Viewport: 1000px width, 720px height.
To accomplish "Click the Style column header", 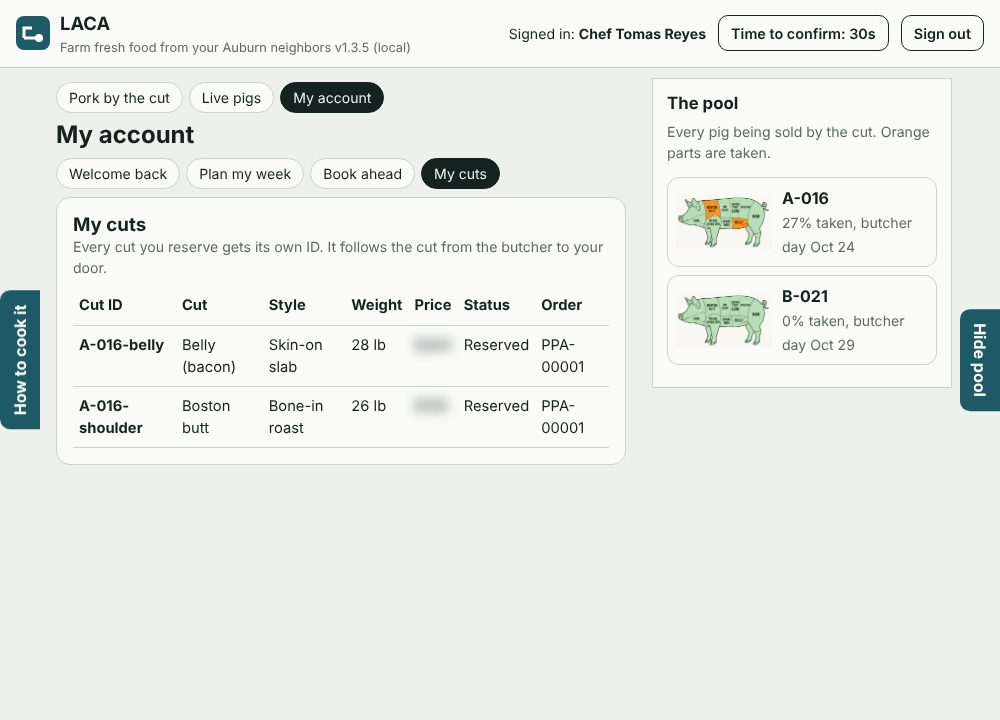I will (287, 305).
